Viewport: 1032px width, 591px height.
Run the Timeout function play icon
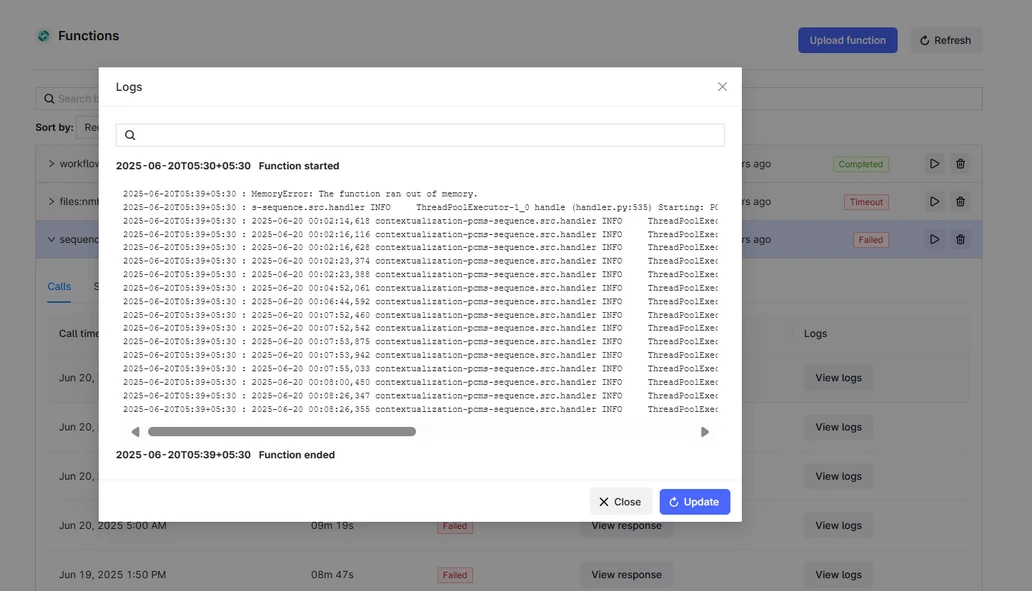[934, 202]
